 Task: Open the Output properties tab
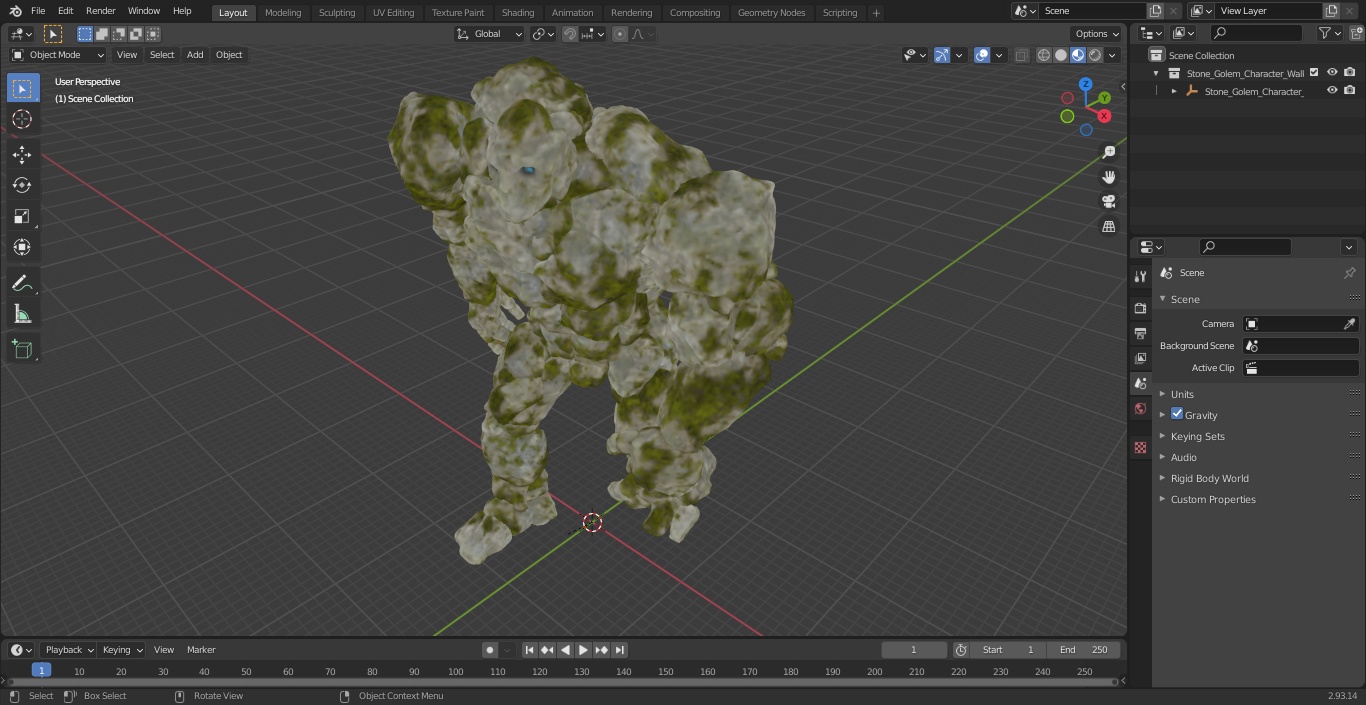(x=1140, y=333)
